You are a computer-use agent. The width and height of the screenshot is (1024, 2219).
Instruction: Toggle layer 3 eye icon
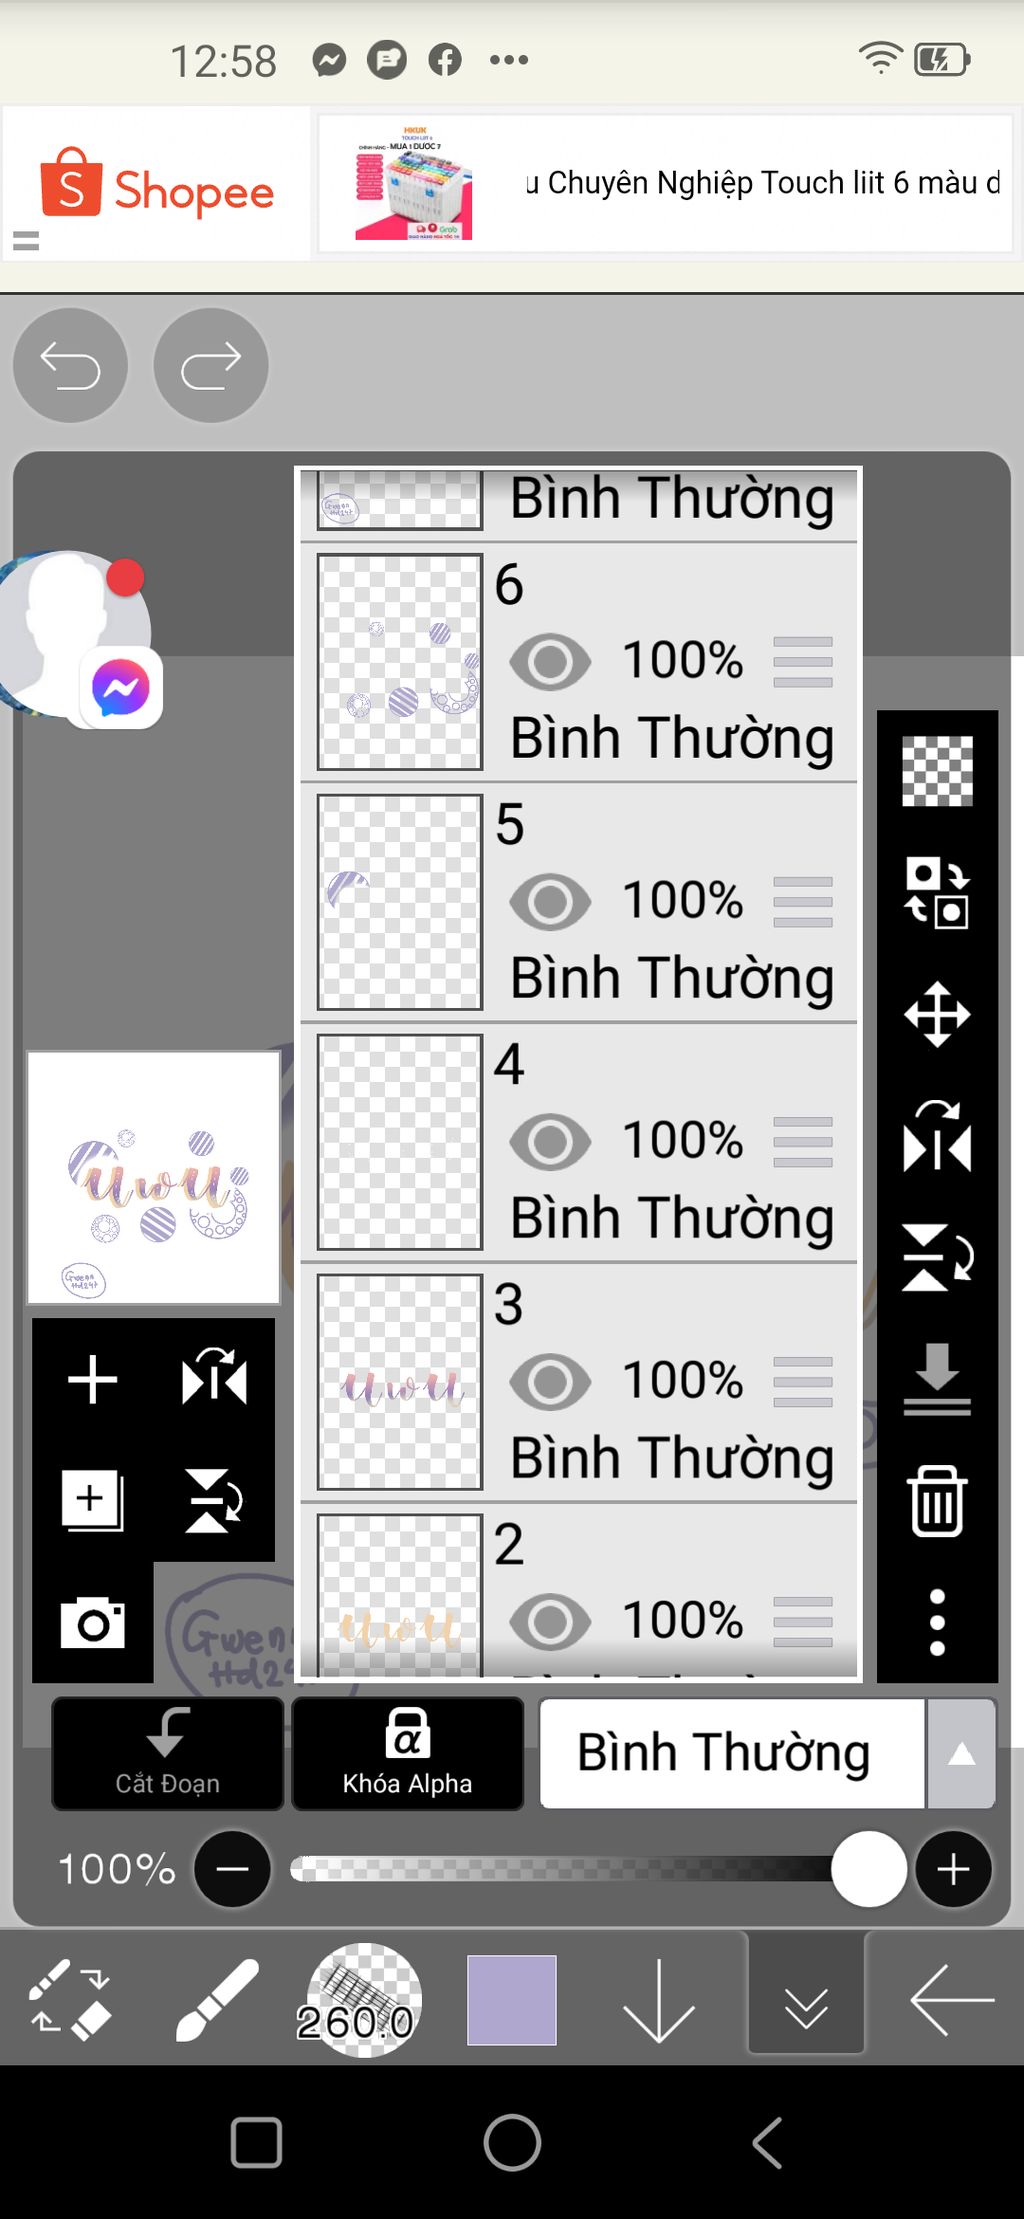point(550,1381)
